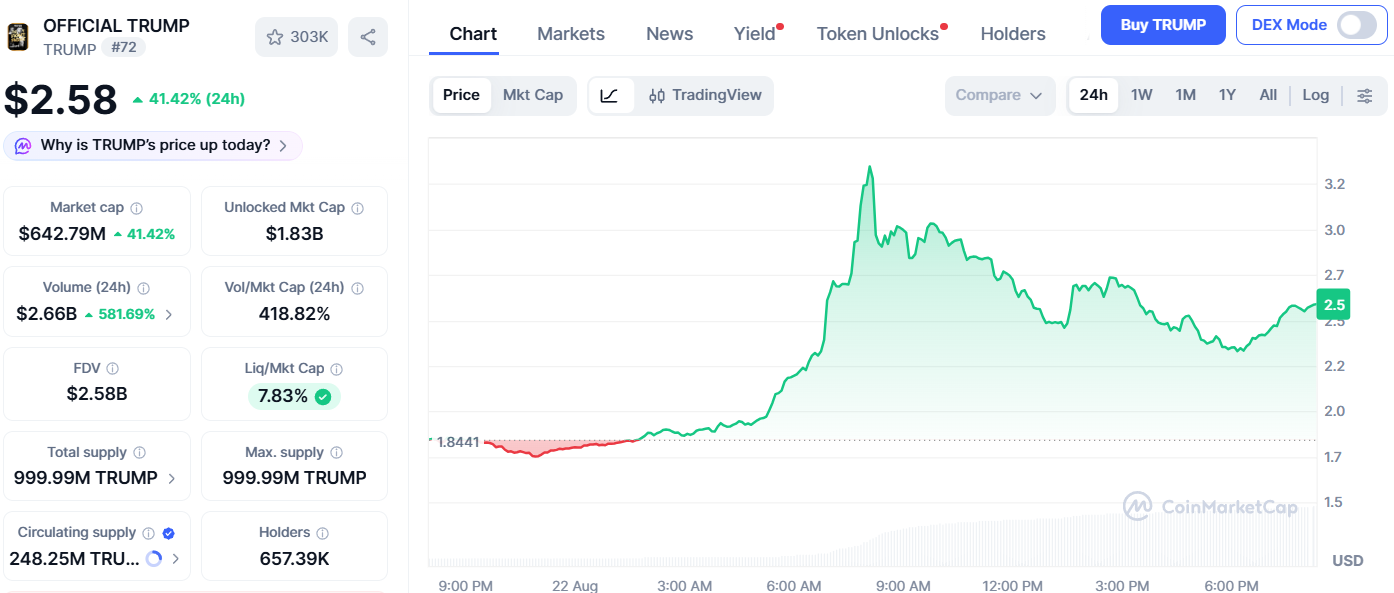Click the $642.79M market cap value

[x=62, y=234]
